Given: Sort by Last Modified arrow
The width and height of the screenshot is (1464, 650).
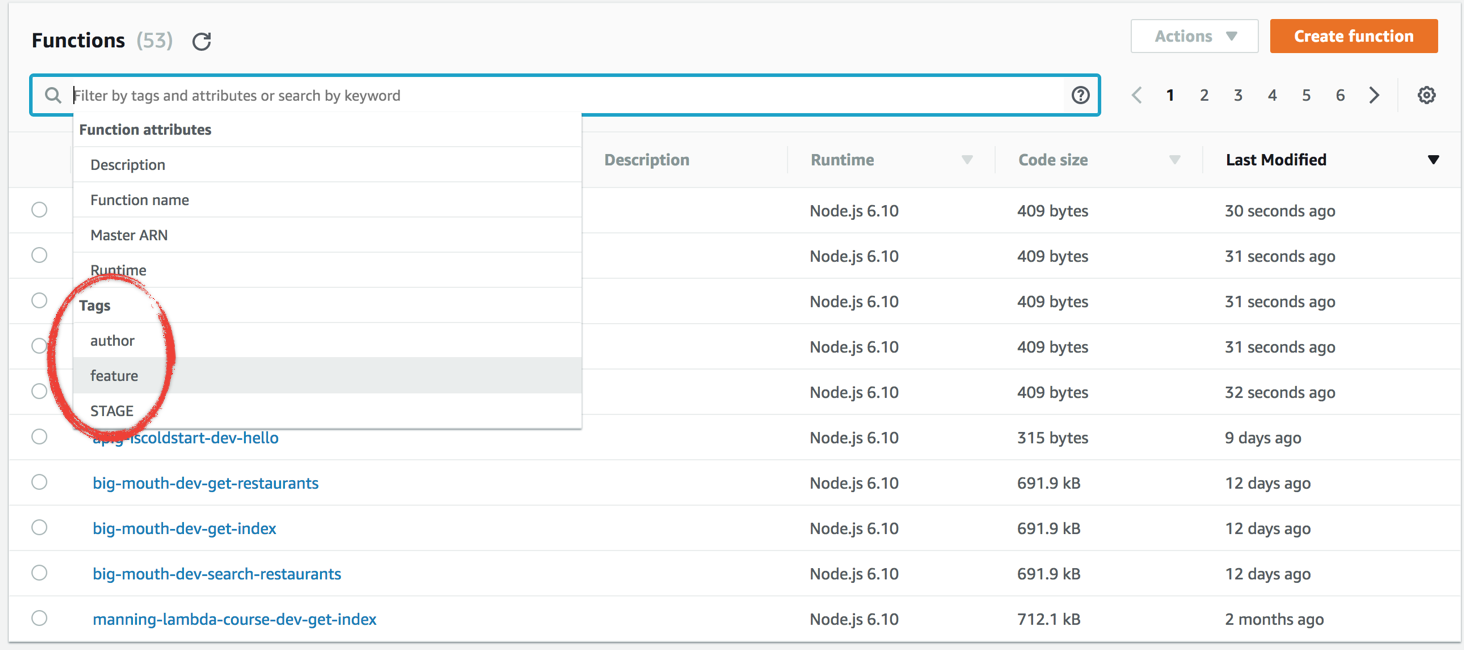Looking at the screenshot, I should click(1433, 160).
